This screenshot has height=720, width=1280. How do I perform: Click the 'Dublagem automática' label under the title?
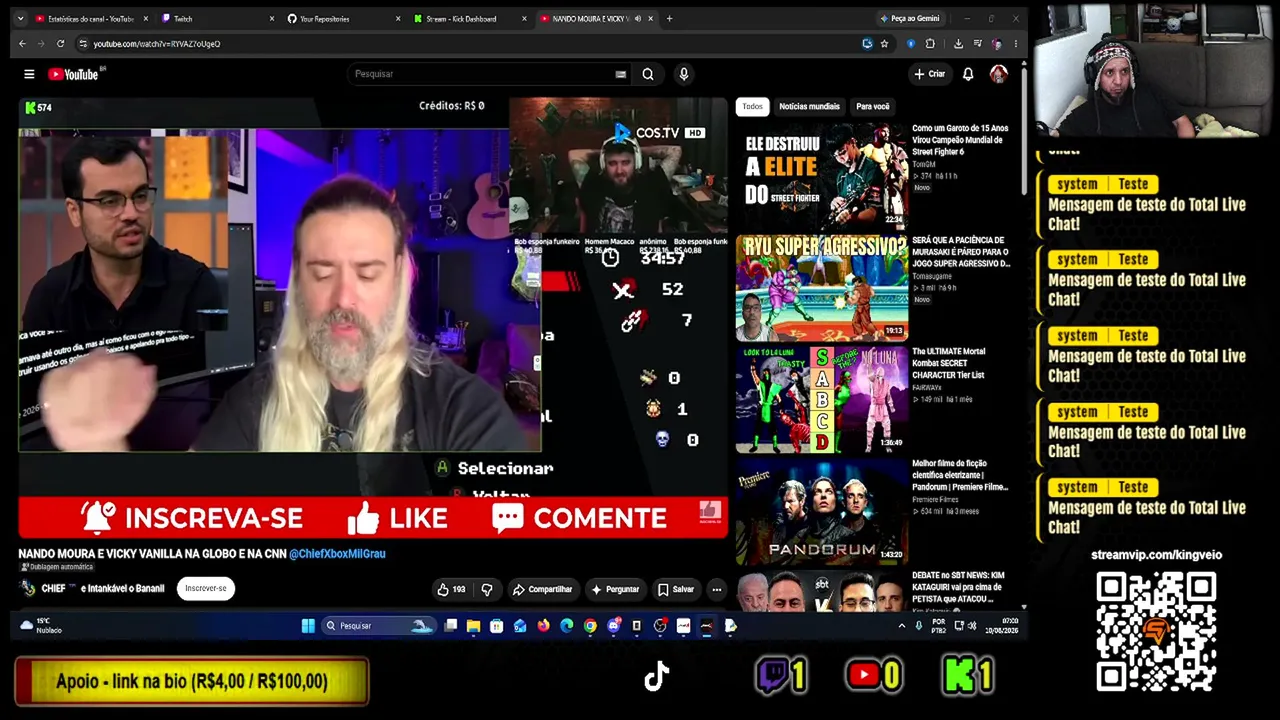coord(58,567)
